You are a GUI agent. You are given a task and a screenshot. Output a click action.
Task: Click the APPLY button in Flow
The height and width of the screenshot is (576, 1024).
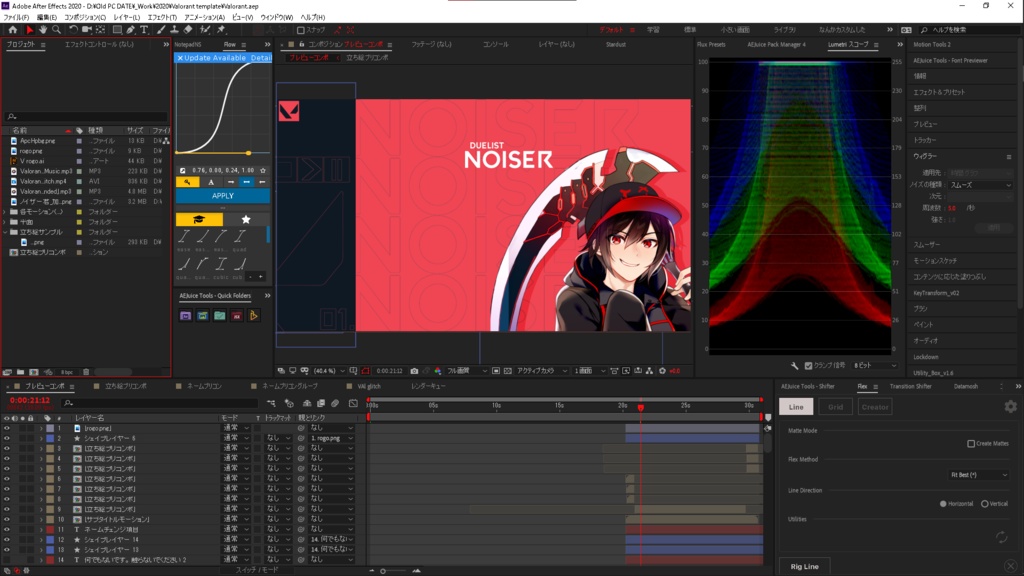pos(223,196)
